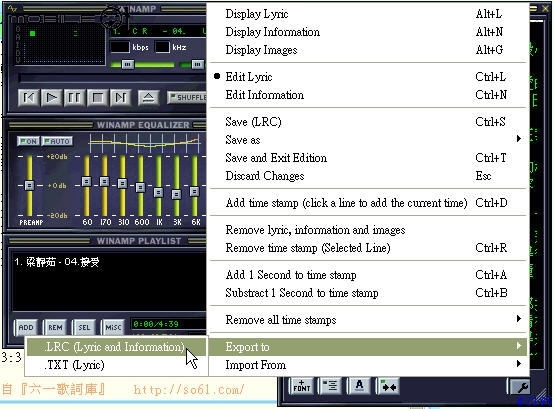Start playback with the Winamp play button
554x409 pixels.
52,97
